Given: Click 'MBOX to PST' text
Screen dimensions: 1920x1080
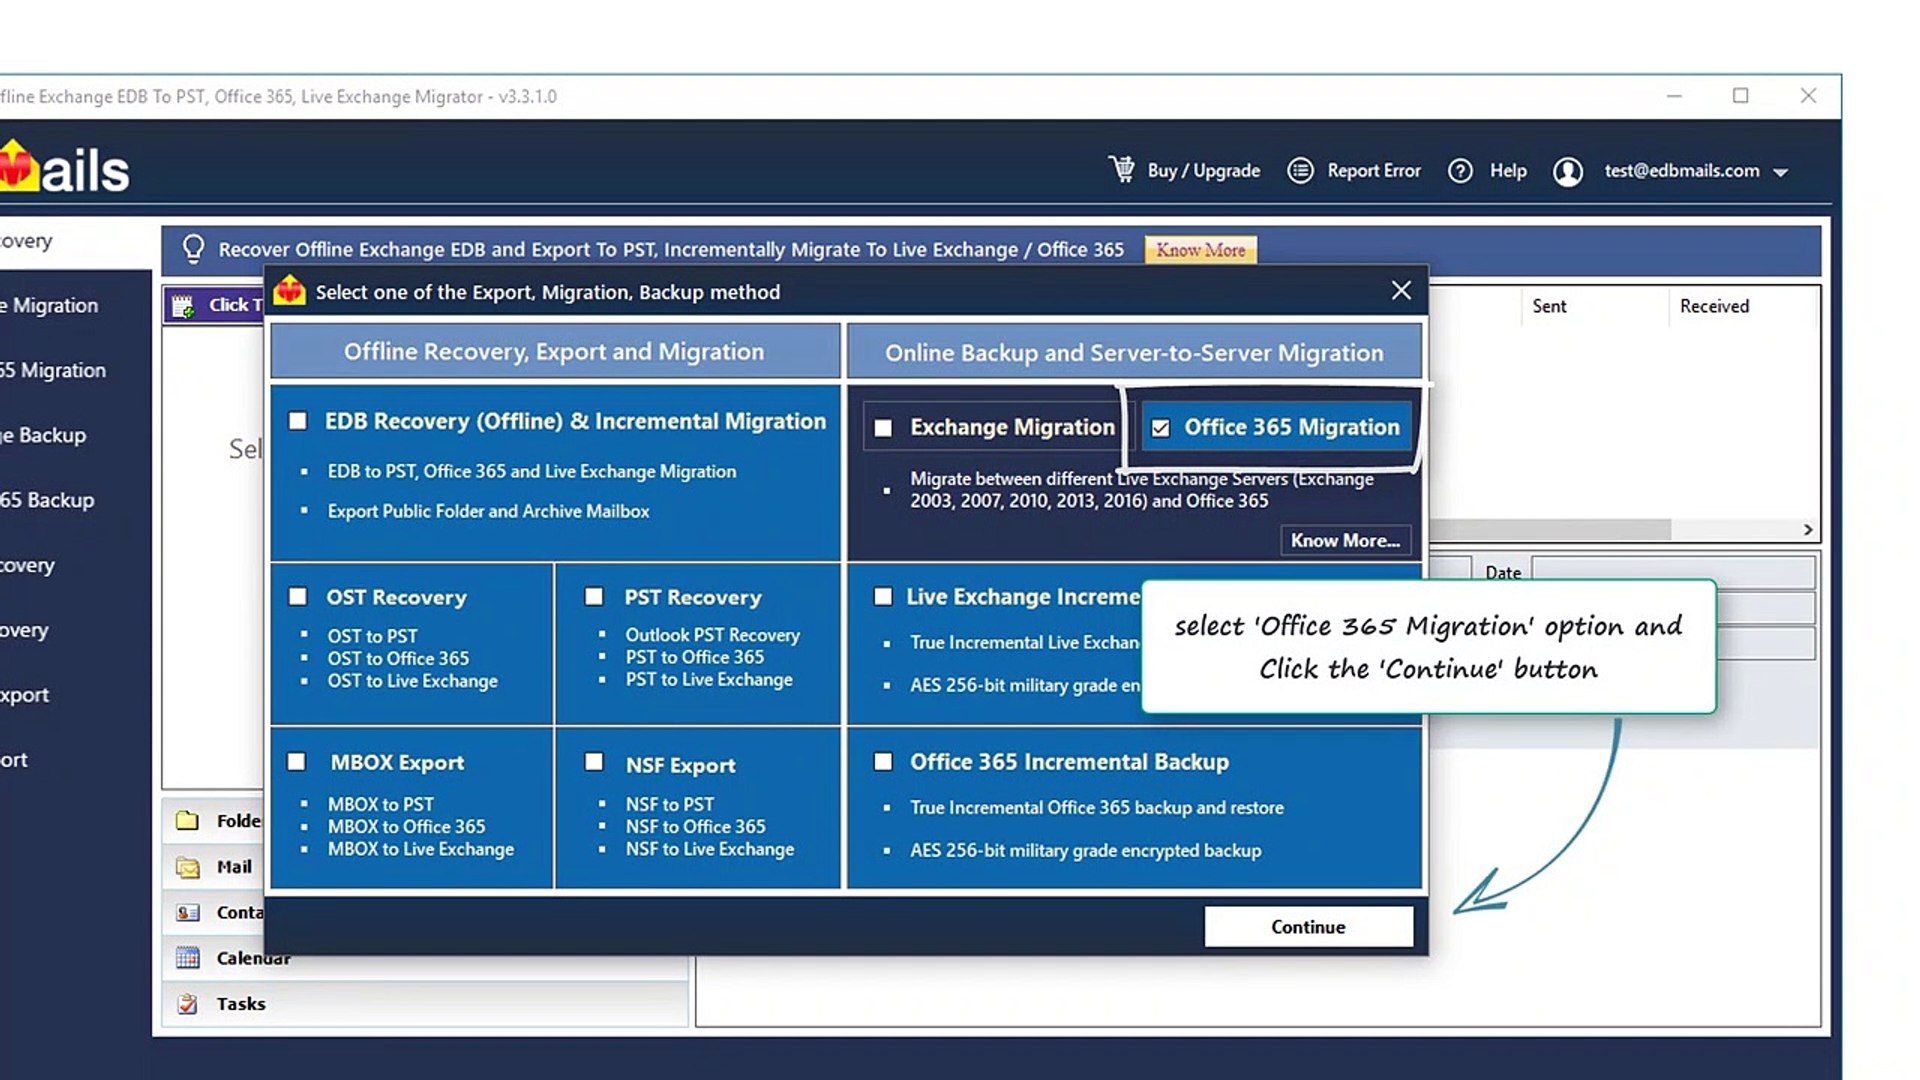Looking at the screenshot, I should pos(381,804).
